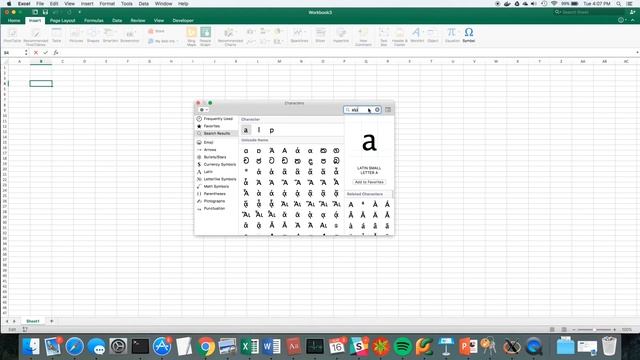Click the People Graph add-in icon
Image resolution: width=640 pixels, height=360 pixels.
click(x=205, y=36)
